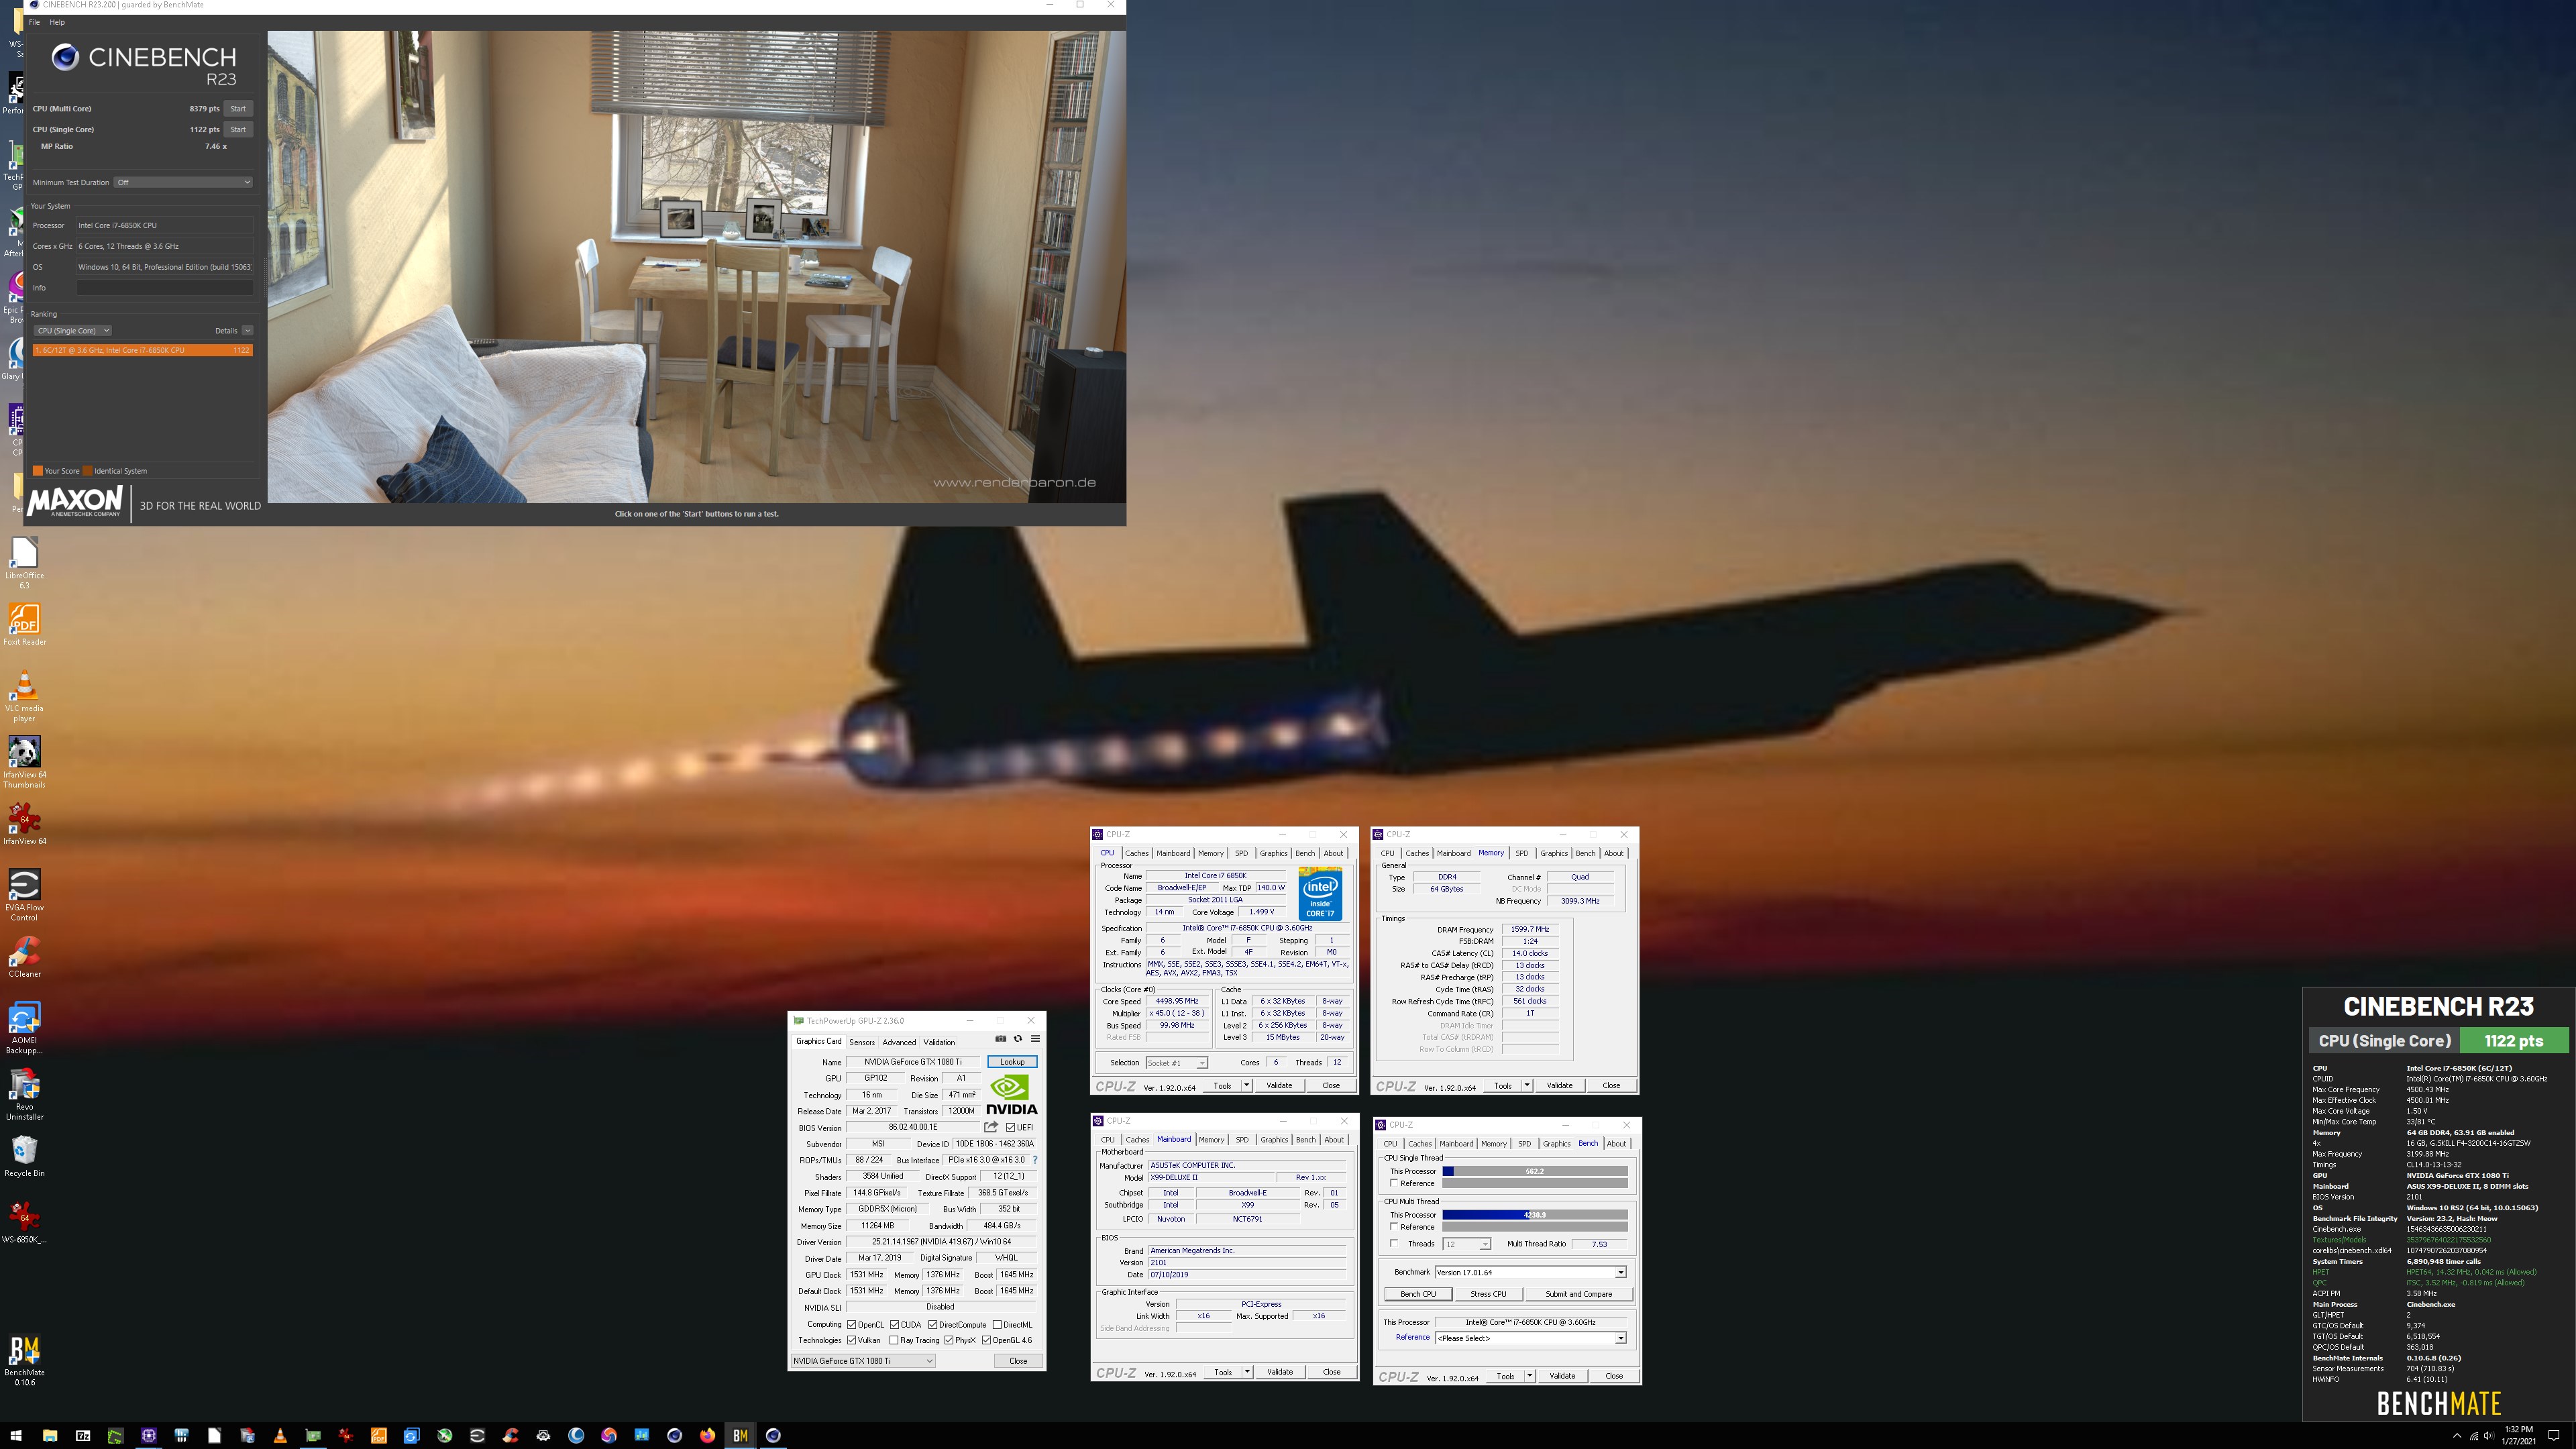The height and width of the screenshot is (1449, 2576).
Task: Switch to the Sensors tab in GPU-Z
Action: (x=861, y=1042)
